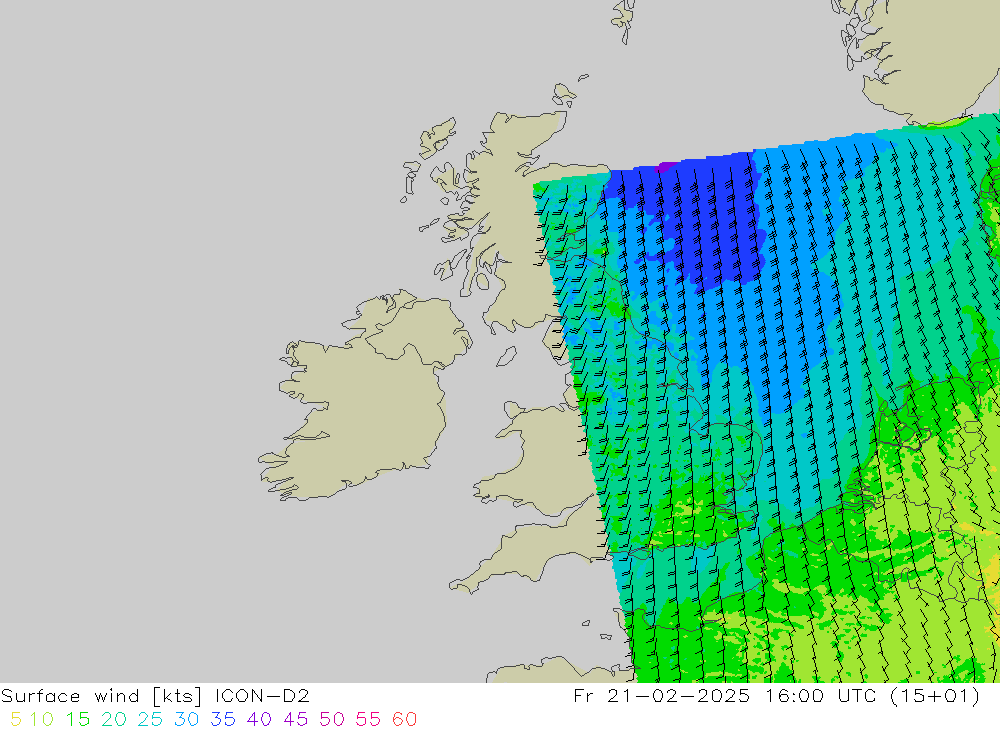Click the 55 kts legend value
Screen dimensions: 1000x733
tap(369, 719)
